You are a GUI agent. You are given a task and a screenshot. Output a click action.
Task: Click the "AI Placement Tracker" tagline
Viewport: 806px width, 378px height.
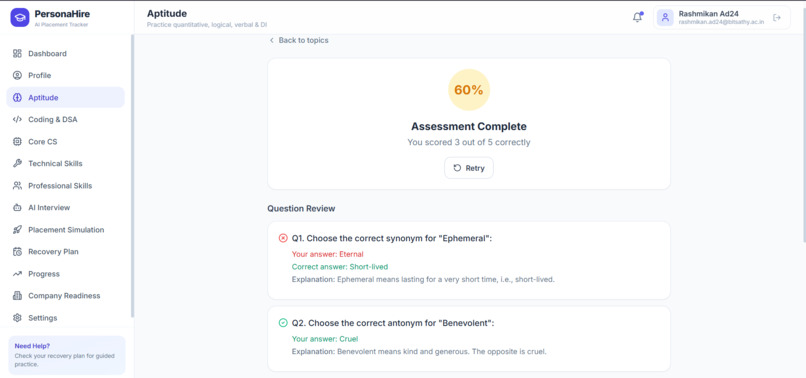pos(61,25)
